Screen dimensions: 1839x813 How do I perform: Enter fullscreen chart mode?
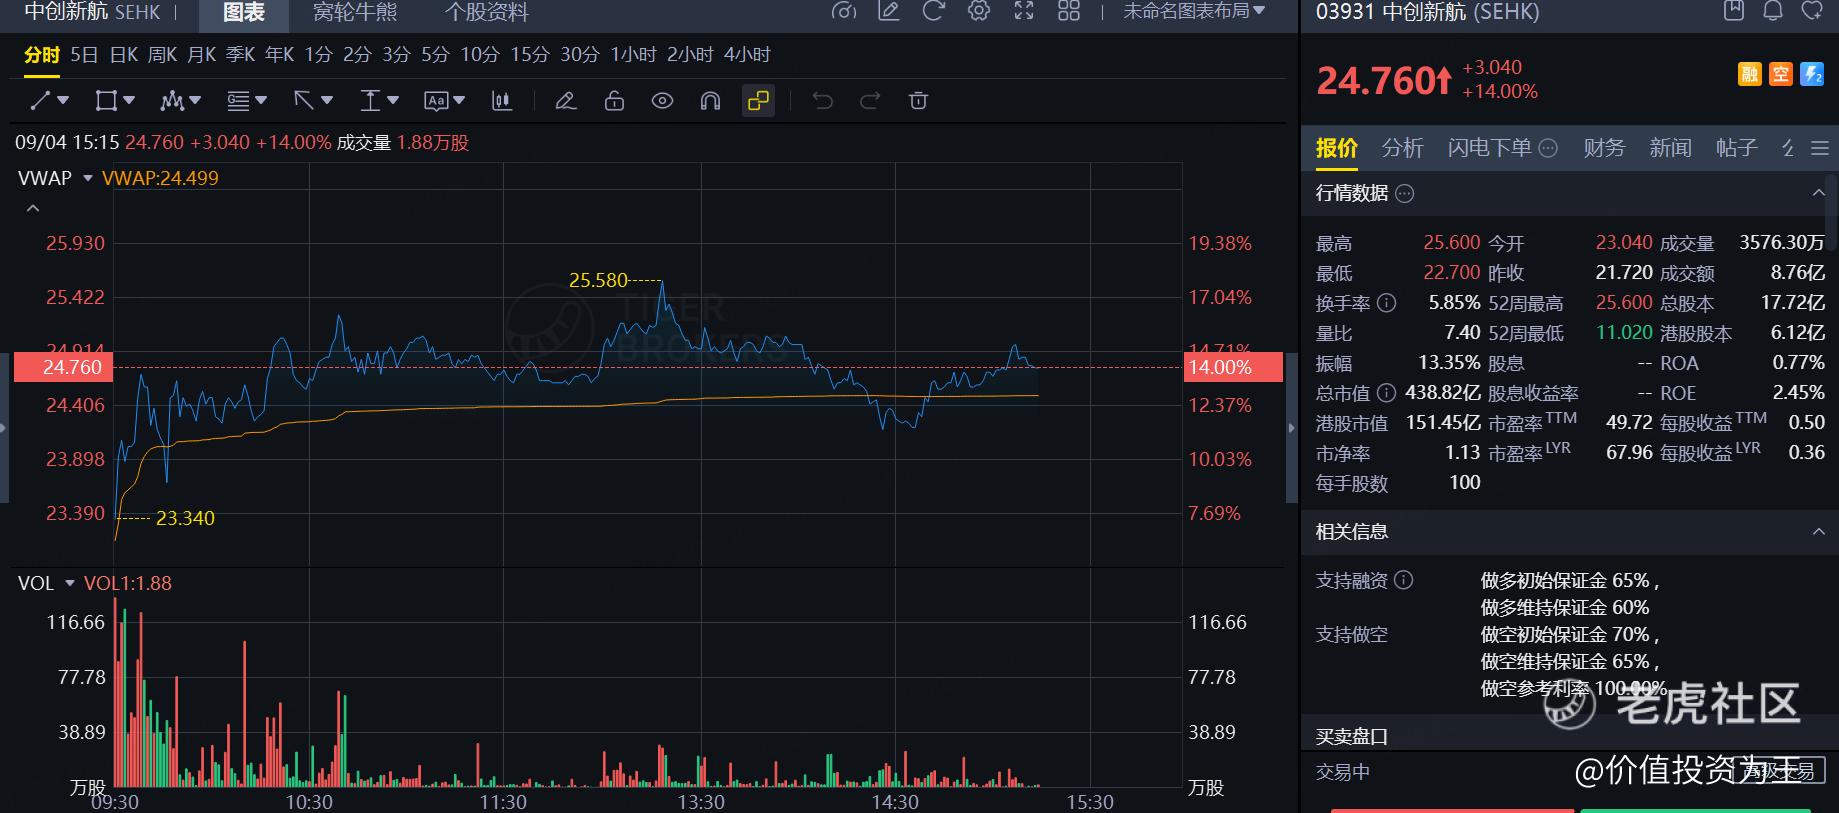pyautogui.click(x=1024, y=11)
